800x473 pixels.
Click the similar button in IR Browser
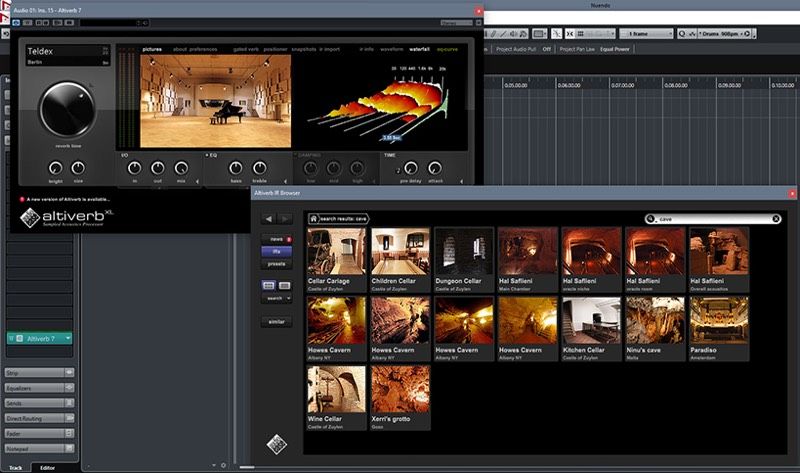(x=277, y=322)
